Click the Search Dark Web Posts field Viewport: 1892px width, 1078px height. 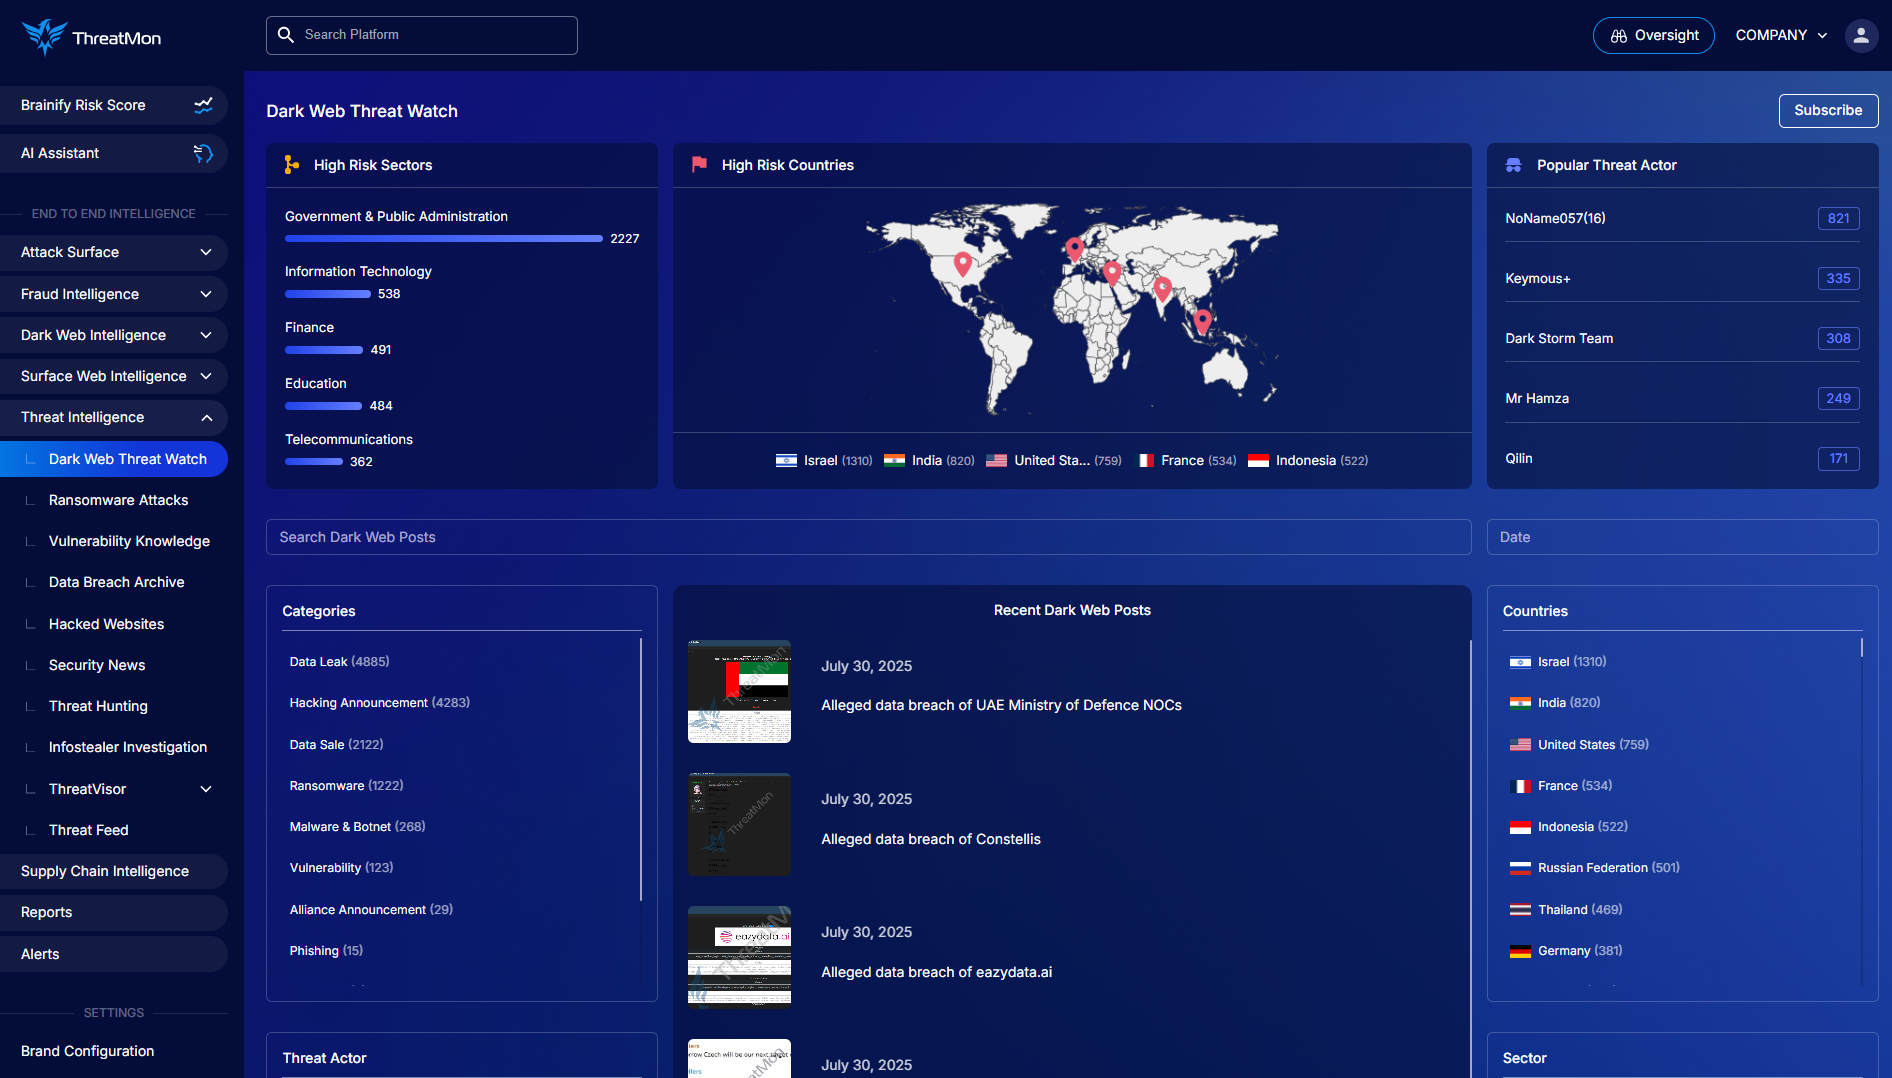pyautogui.click(x=869, y=537)
